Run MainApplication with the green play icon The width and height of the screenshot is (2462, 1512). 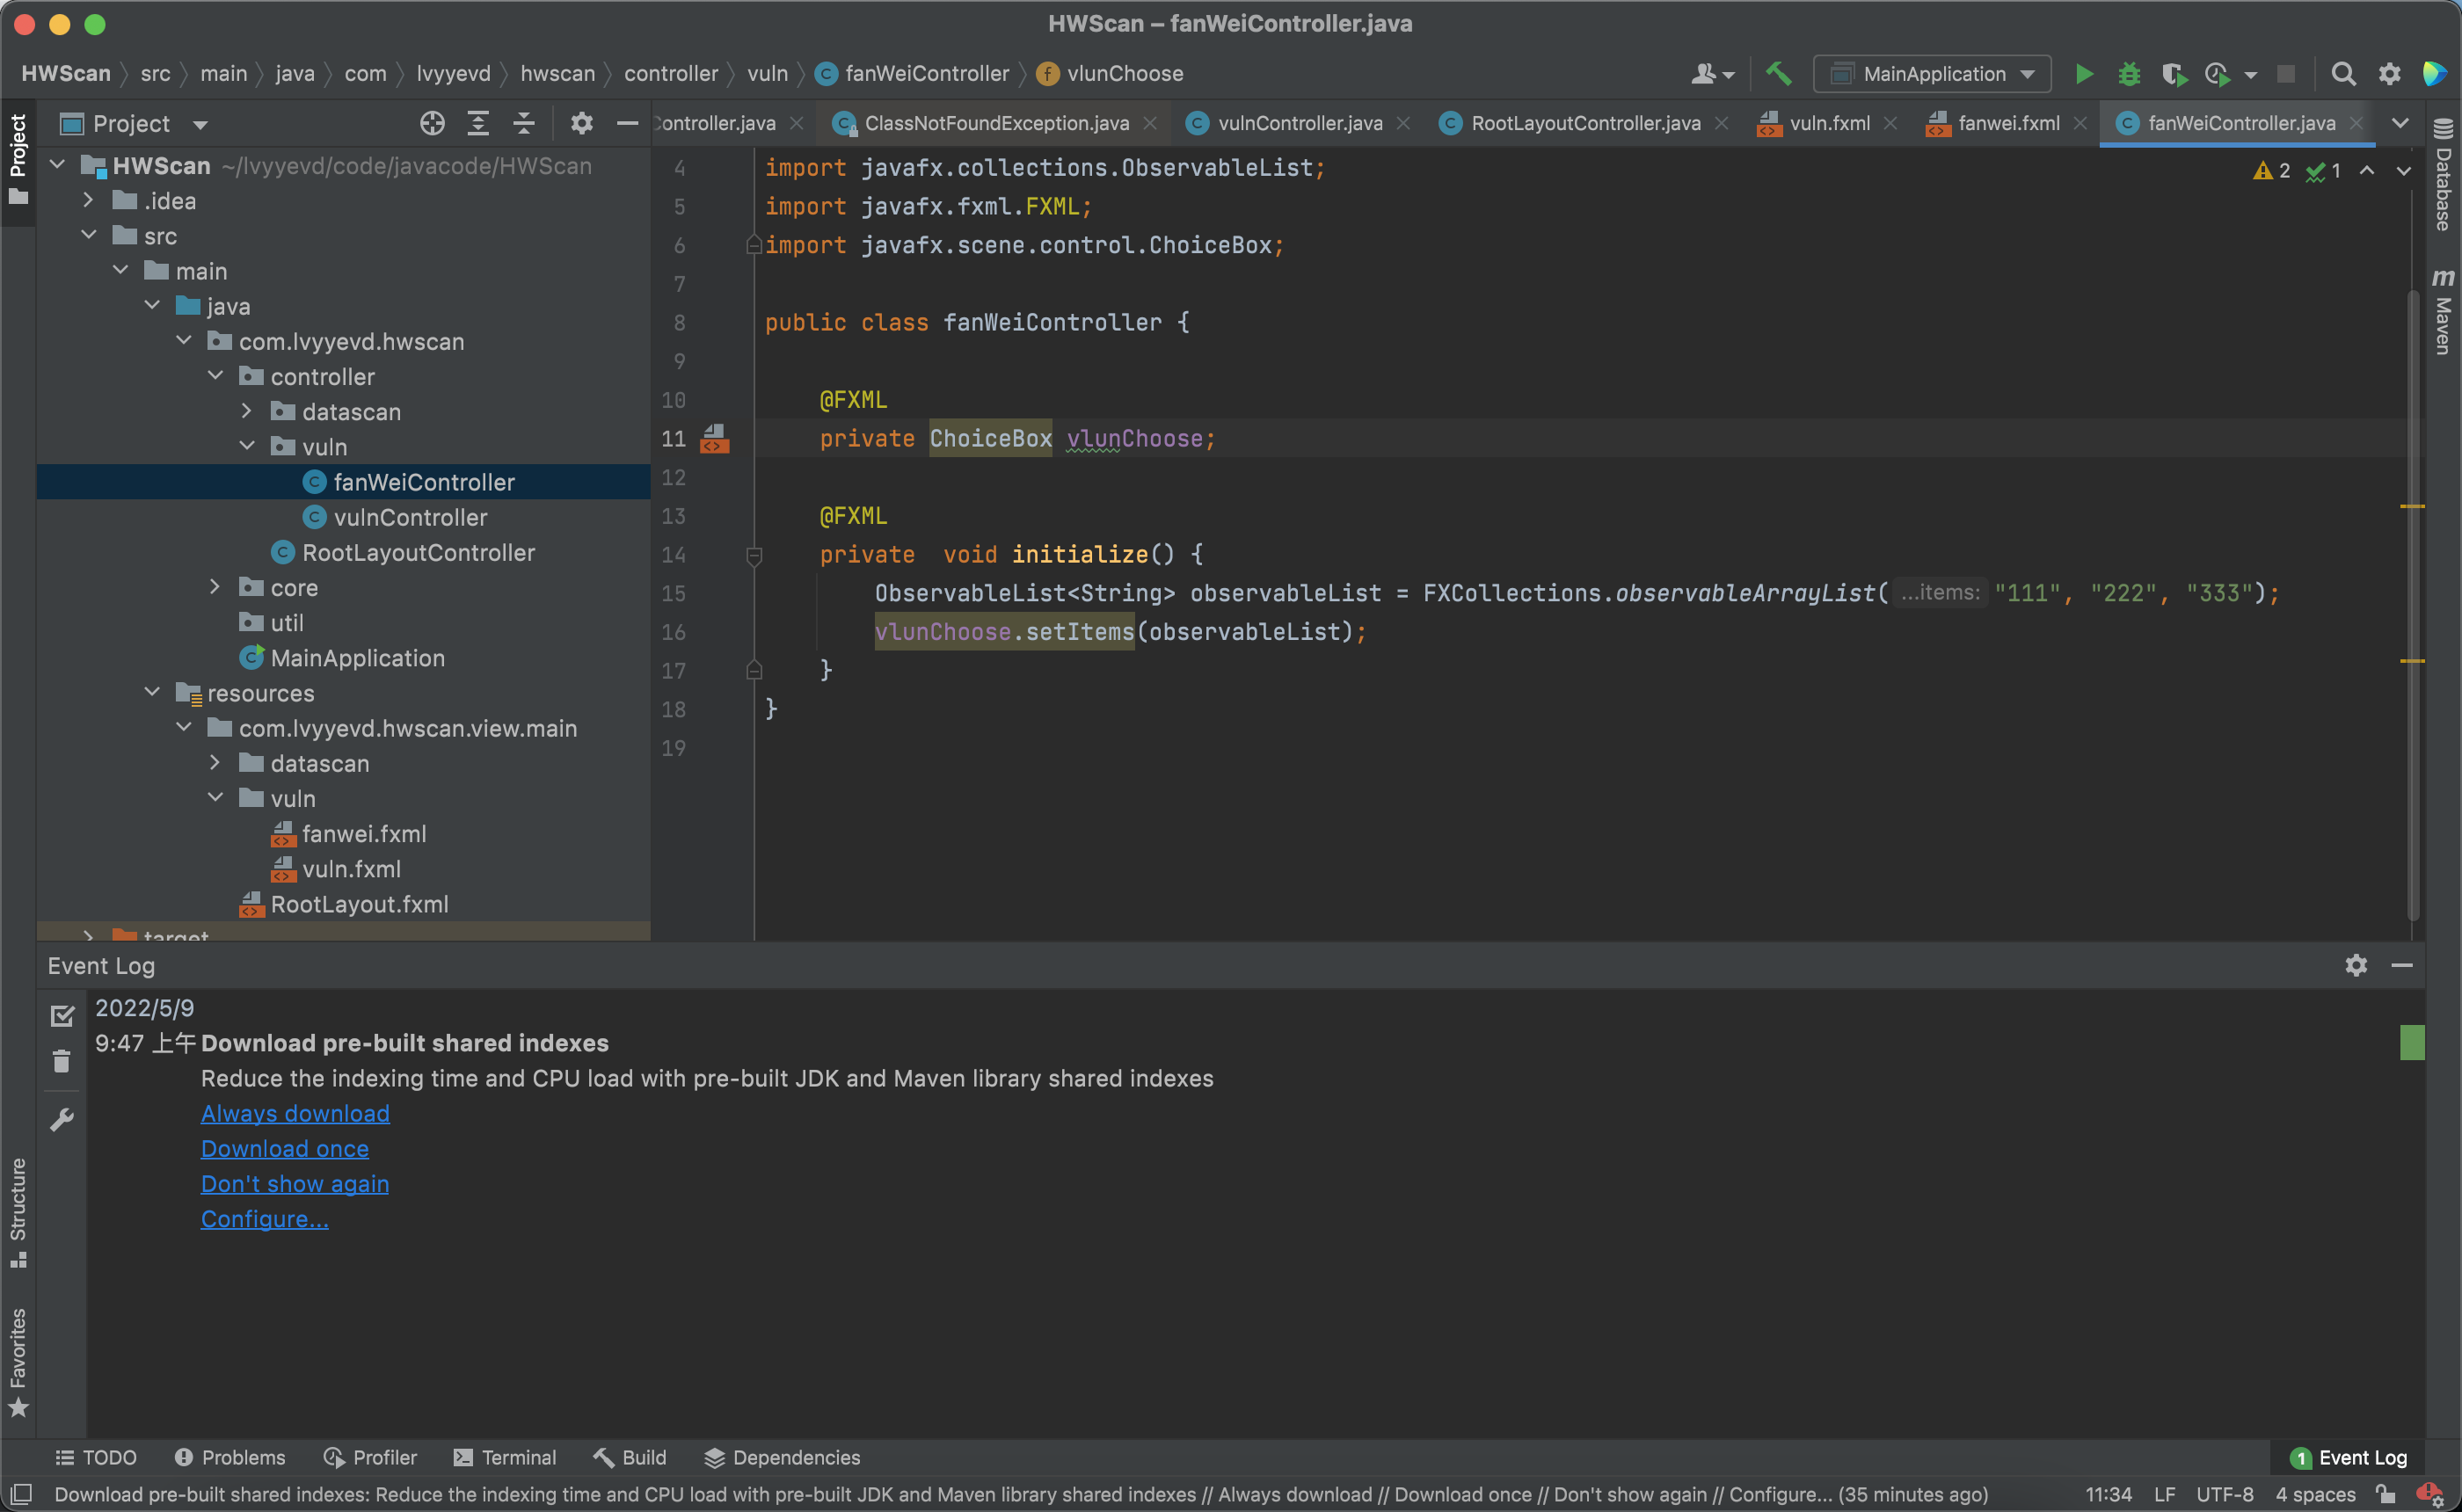point(2083,74)
